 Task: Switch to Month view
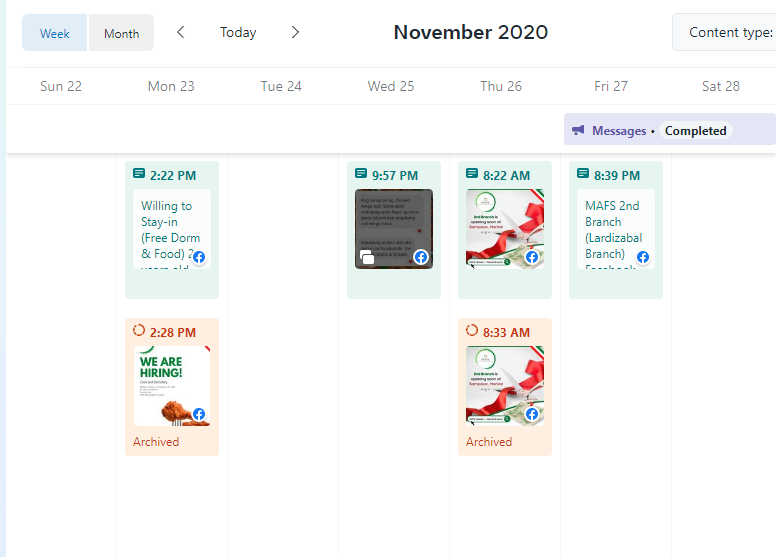[x=121, y=33]
